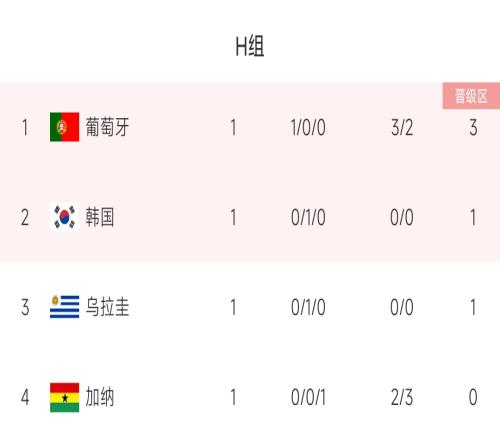Click the Uruguay flag icon
This screenshot has height=440, width=500.
pos(65,307)
